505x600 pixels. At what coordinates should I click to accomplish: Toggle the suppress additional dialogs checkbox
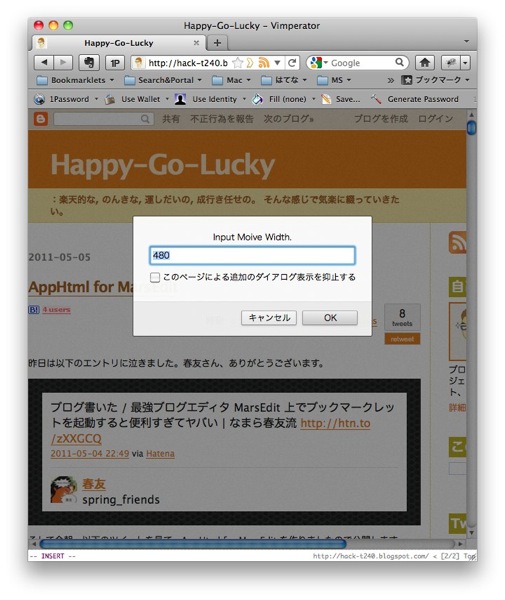pyautogui.click(x=155, y=277)
